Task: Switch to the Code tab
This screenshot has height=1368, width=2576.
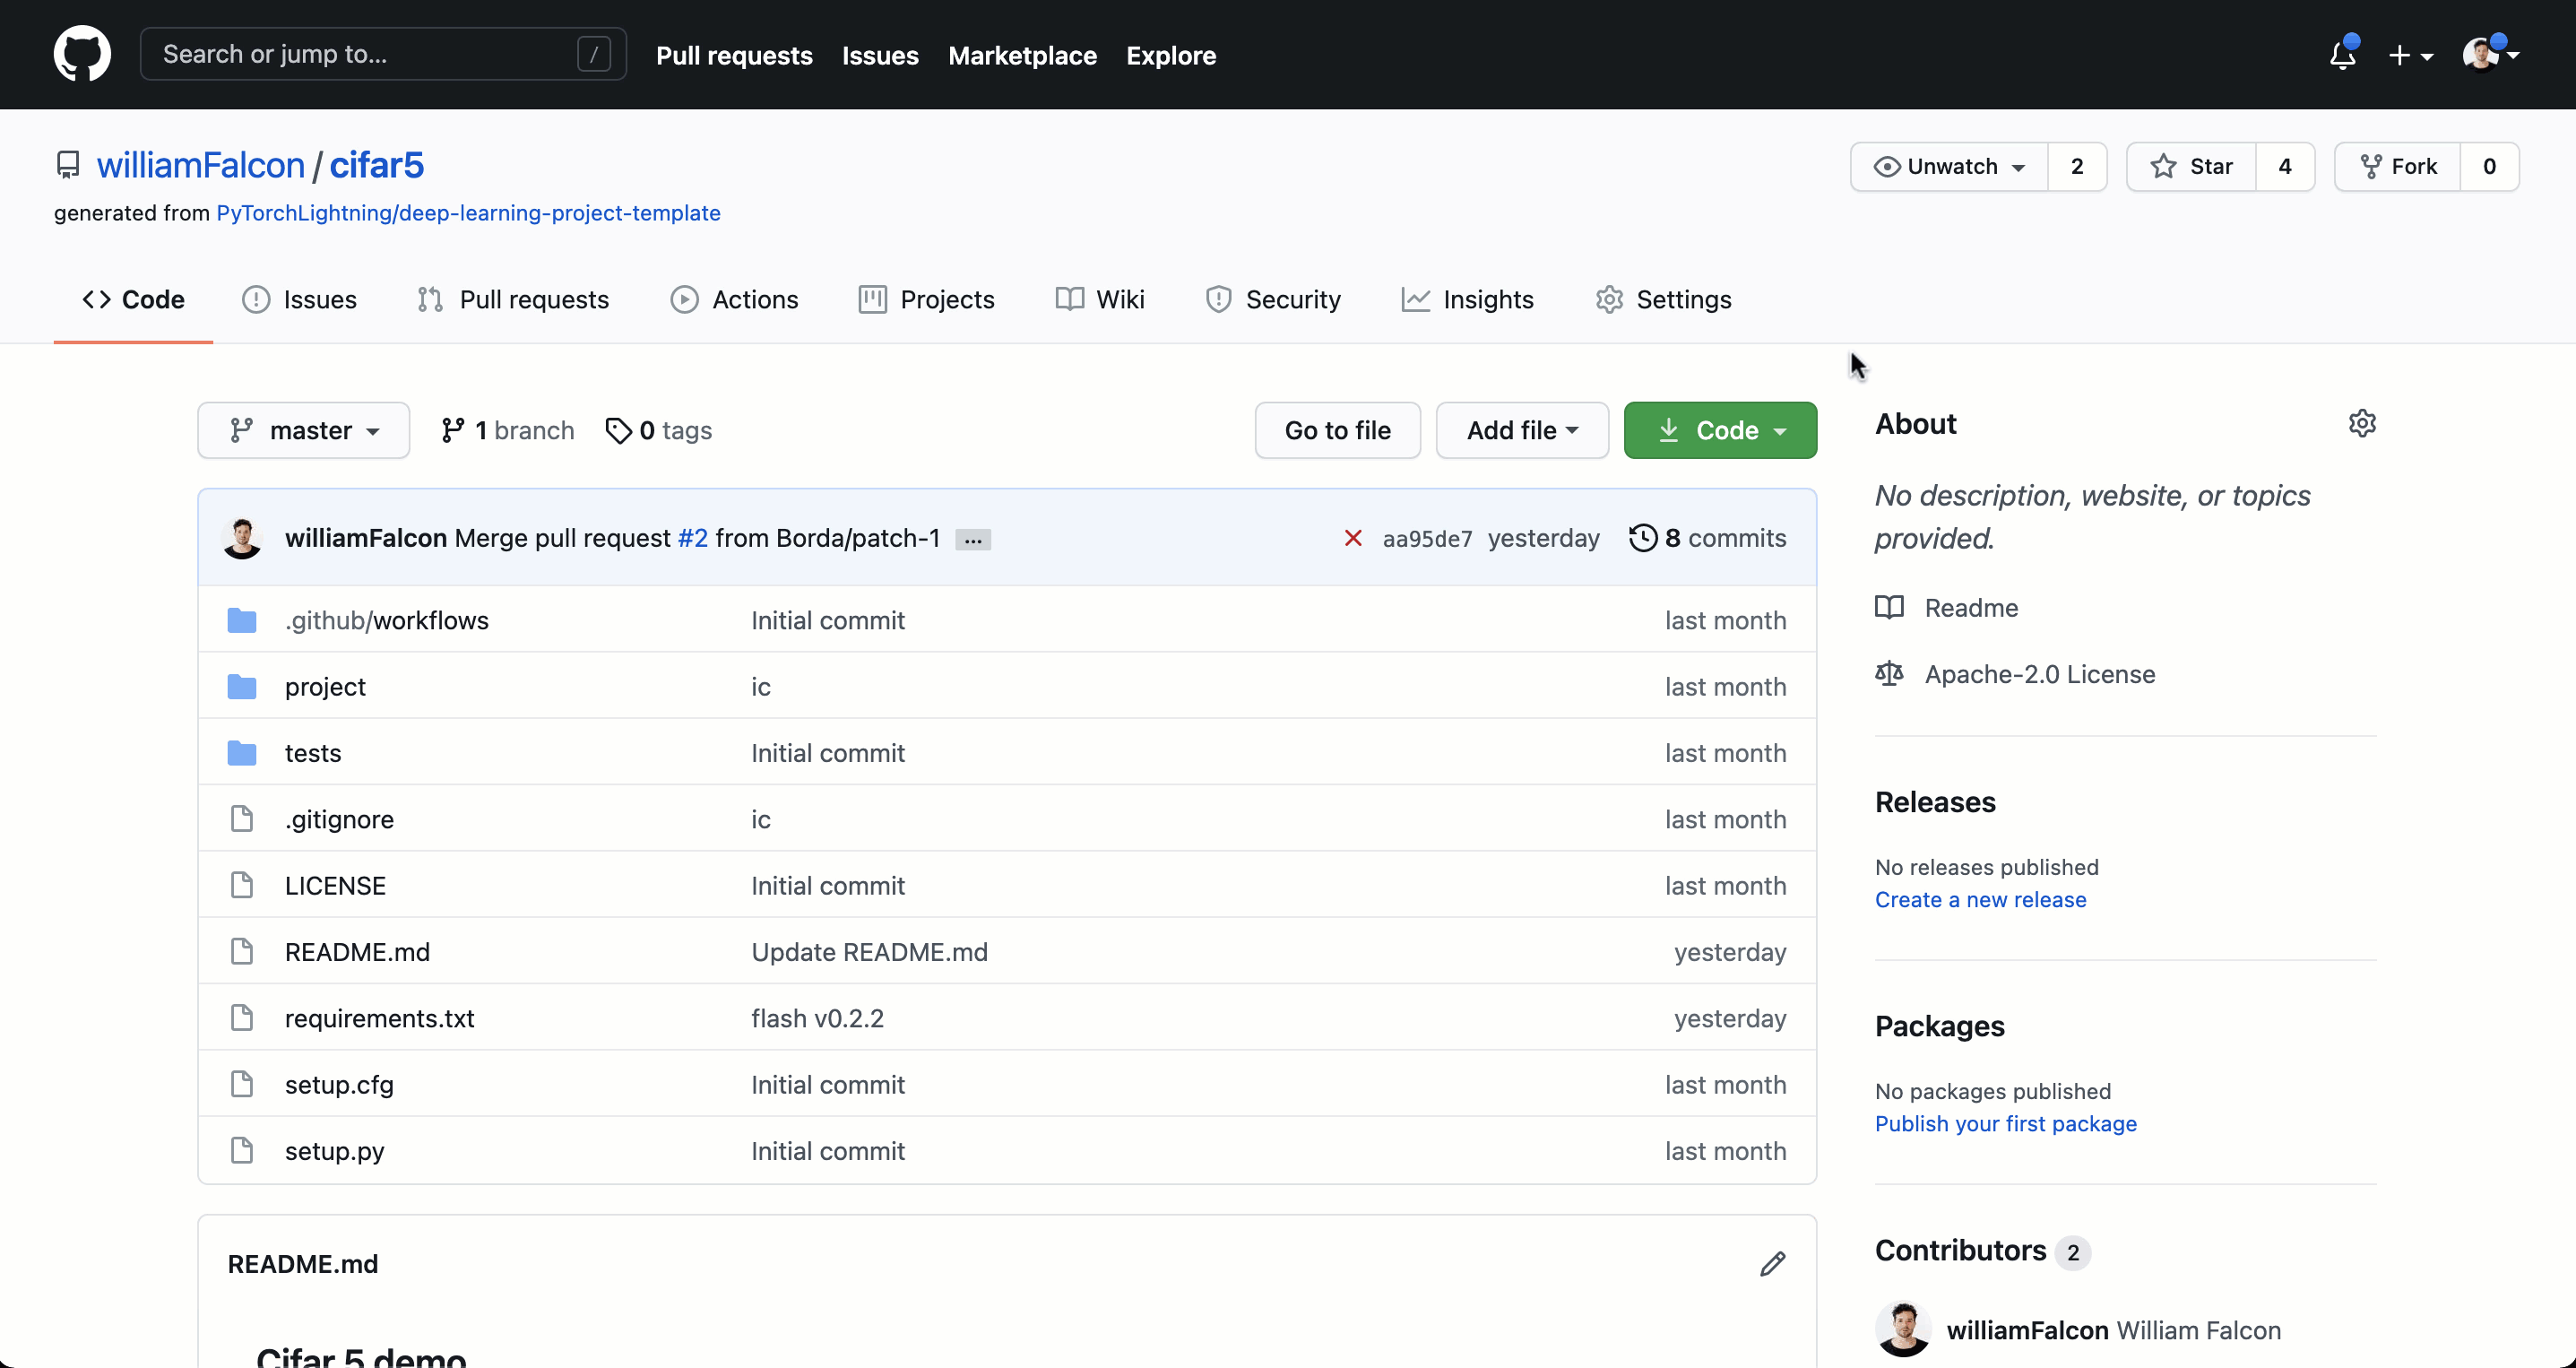Action: click(133, 299)
